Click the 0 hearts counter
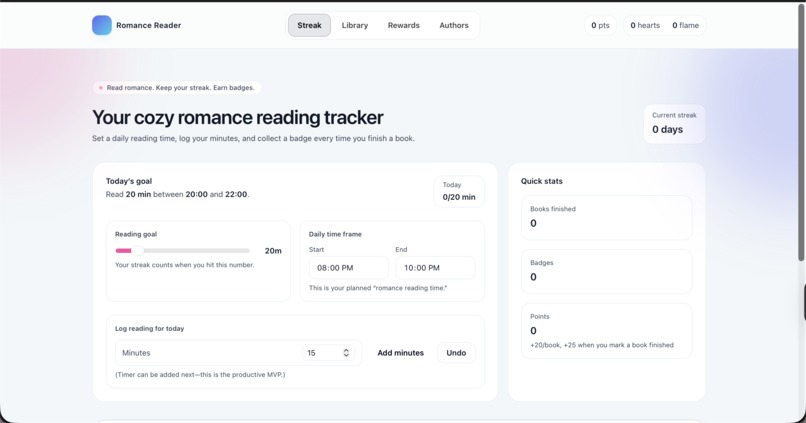 [645, 25]
